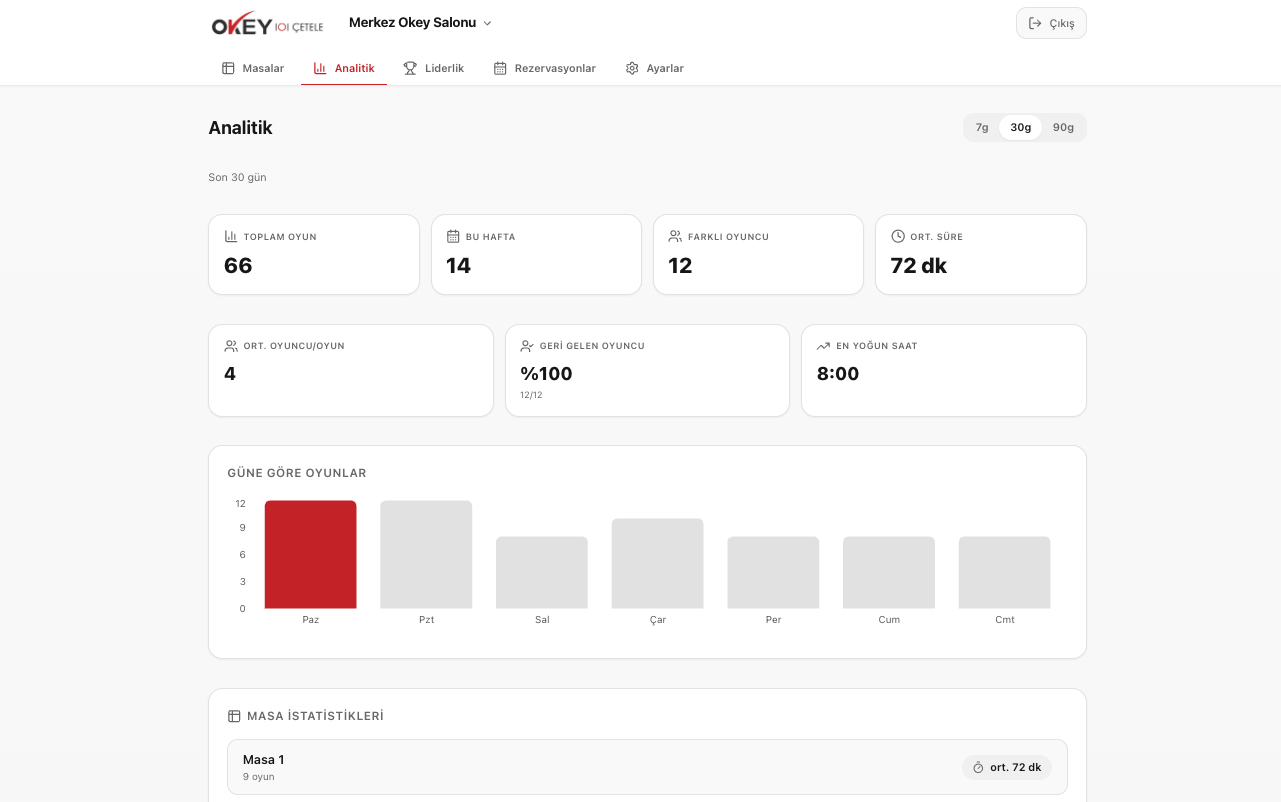The height and width of the screenshot is (802, 1281).
Task: Click the OKEY 101 Çetele logo
Action: point(267,25)
